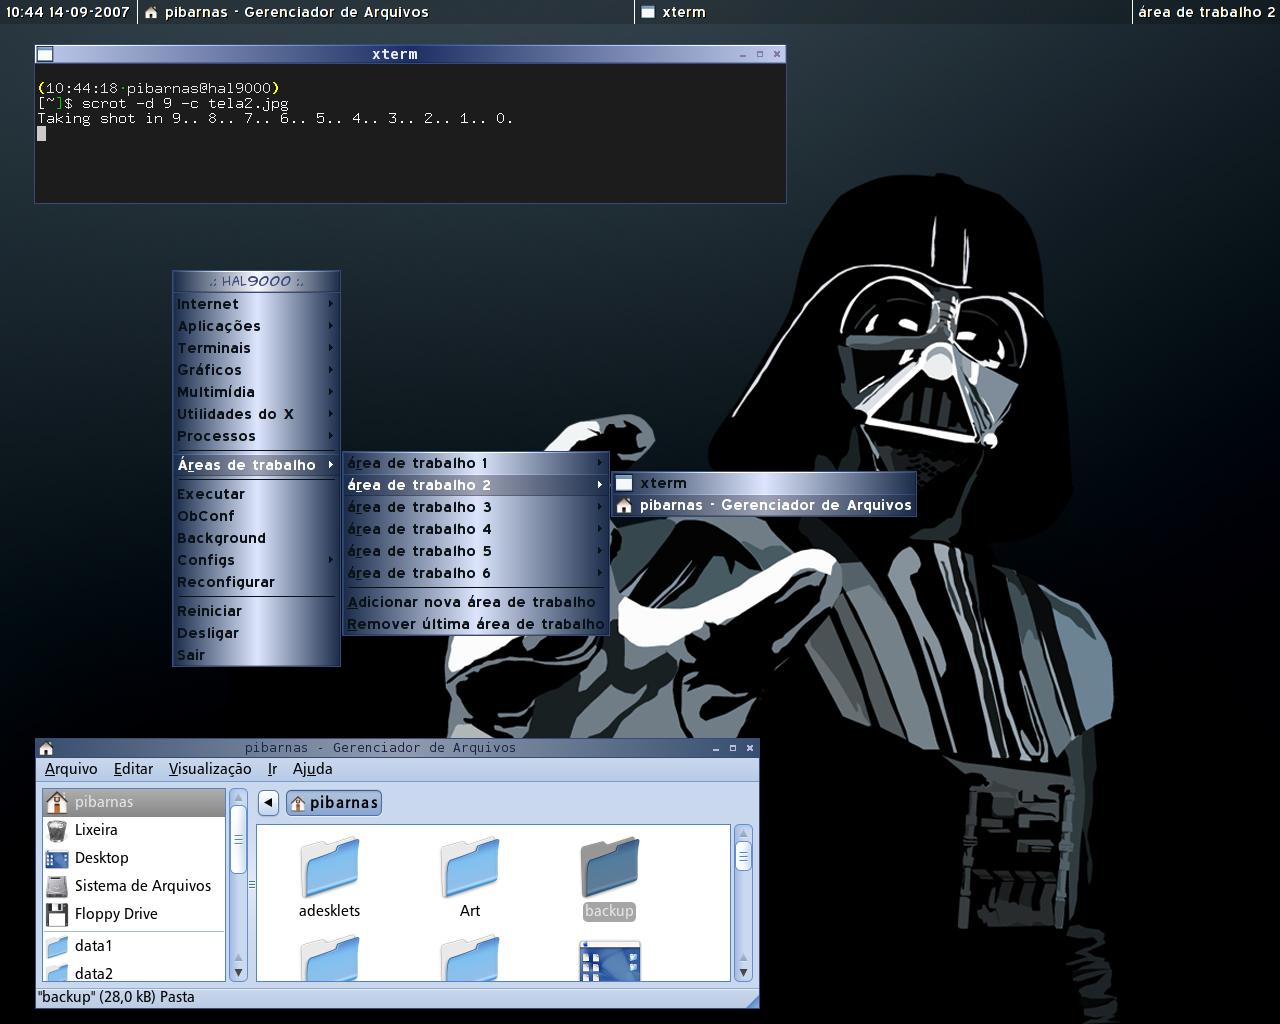This screenshot has height=1024, width=1280.
Task: Click inside the xterm terminal area
Action: coord(410,133)
